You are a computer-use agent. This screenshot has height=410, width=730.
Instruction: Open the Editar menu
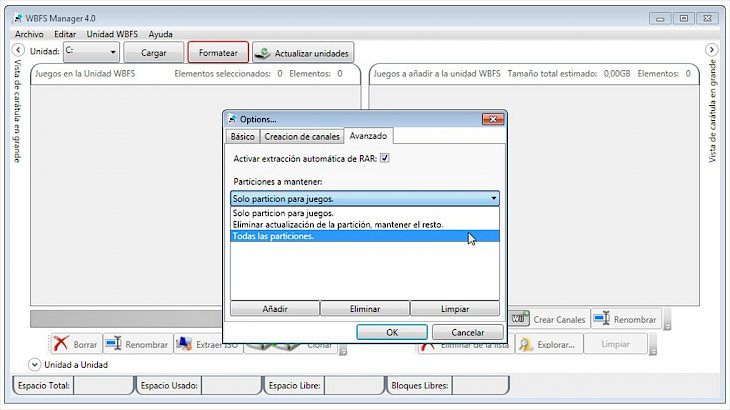[x=65, y=34]
